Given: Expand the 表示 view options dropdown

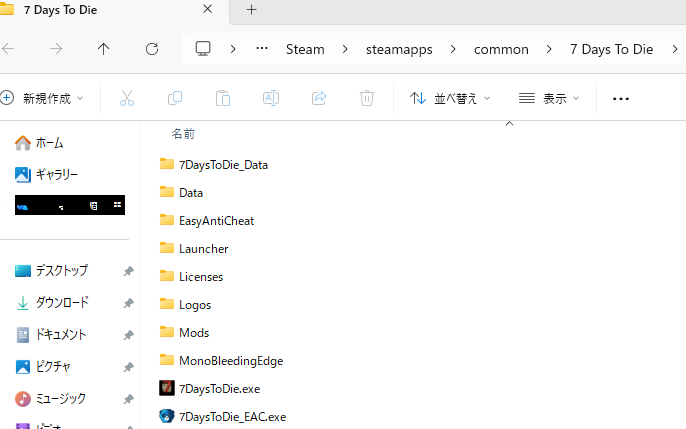Looking at the screenshot, I should click(x=550, y=98).
